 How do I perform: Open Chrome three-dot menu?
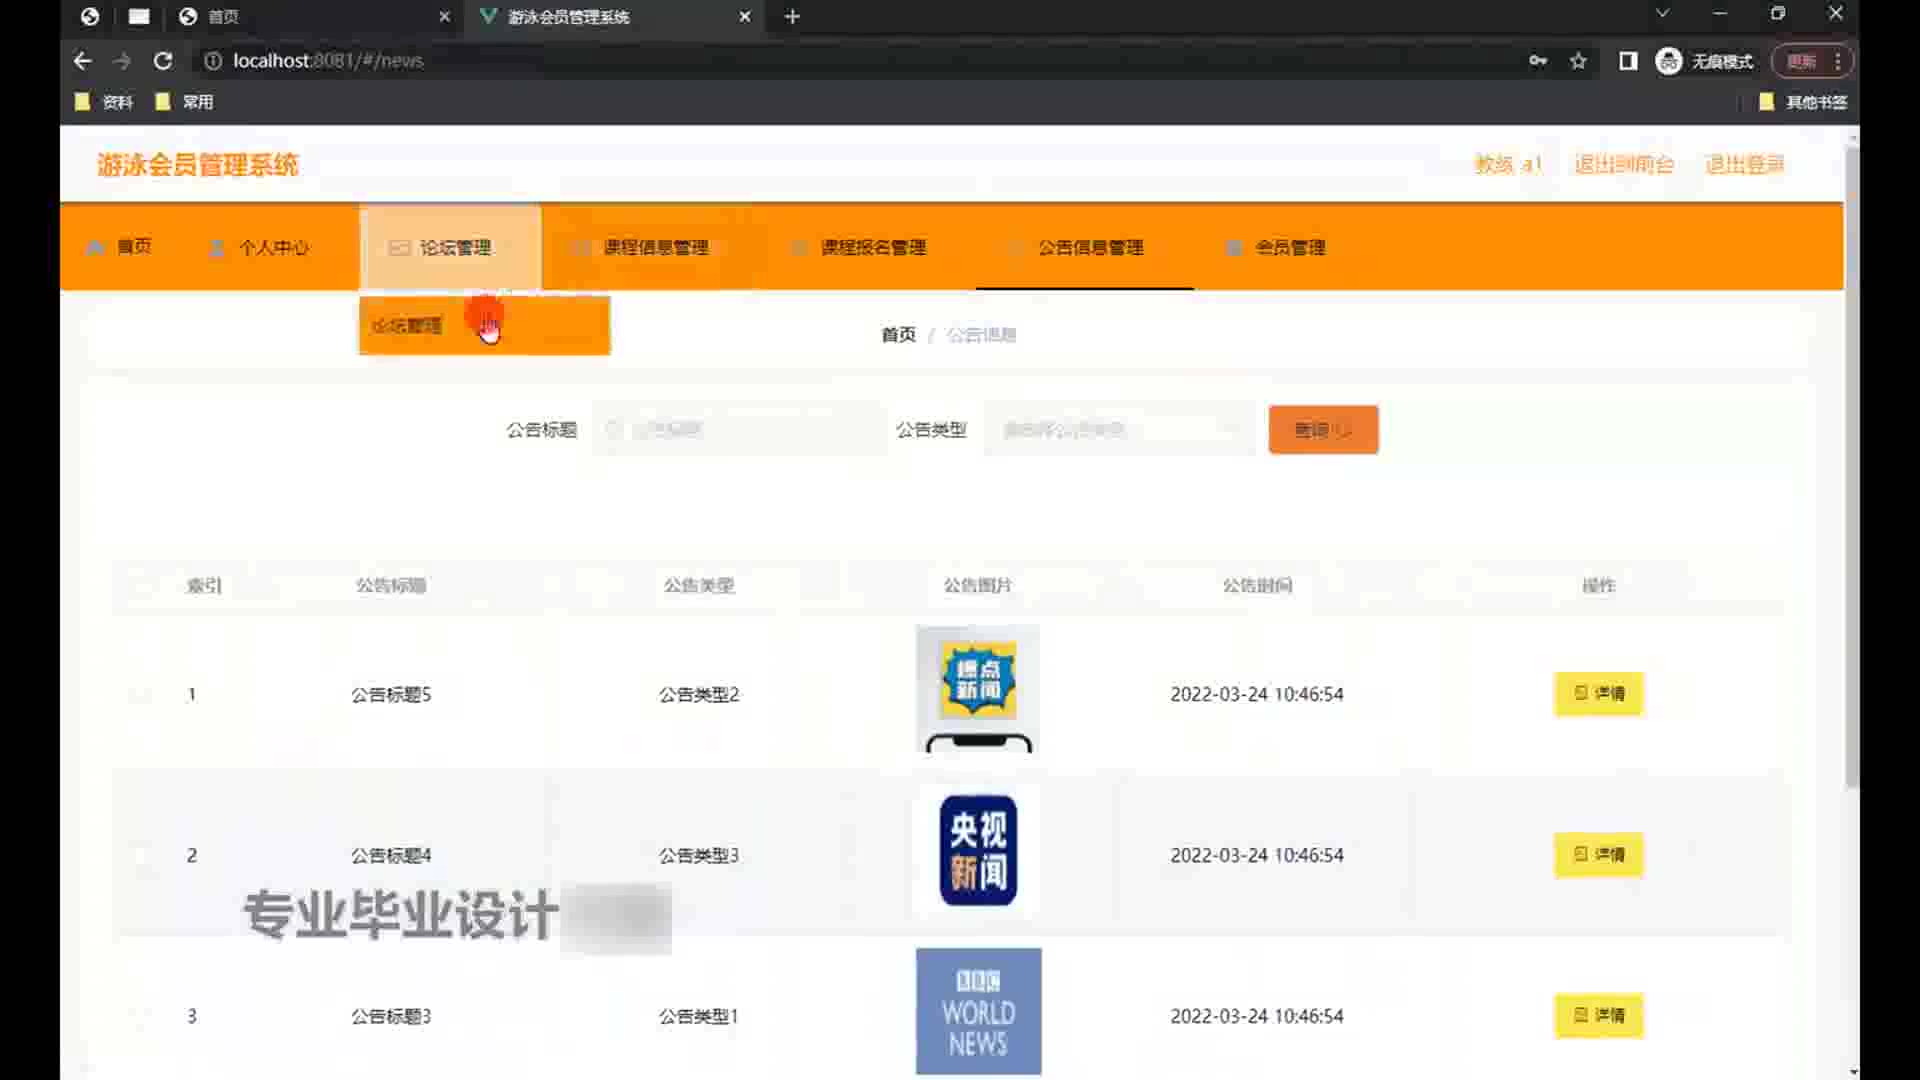tap(1838, 61)
